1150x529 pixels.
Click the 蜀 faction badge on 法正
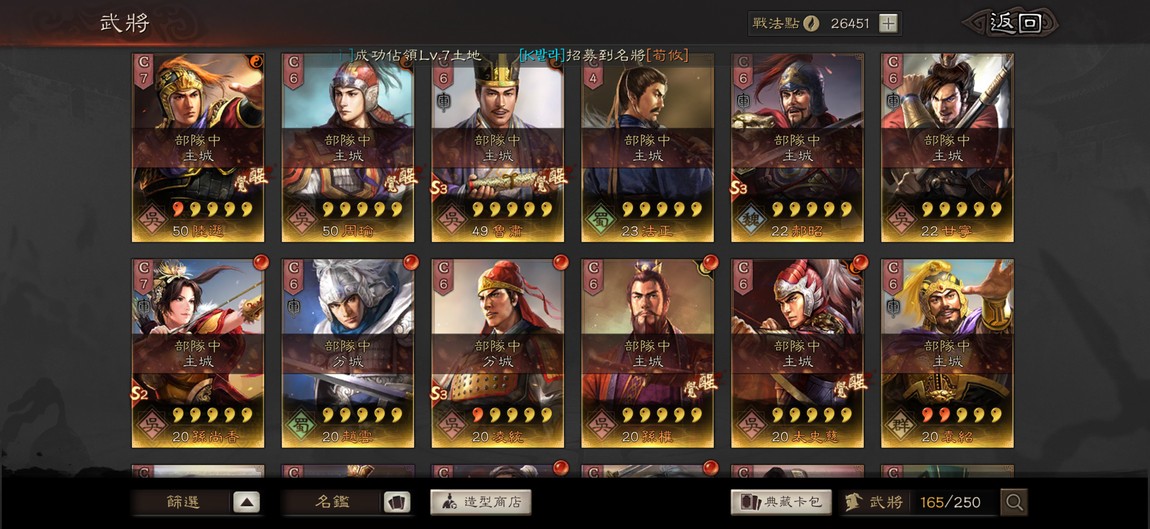coord(601,219)
